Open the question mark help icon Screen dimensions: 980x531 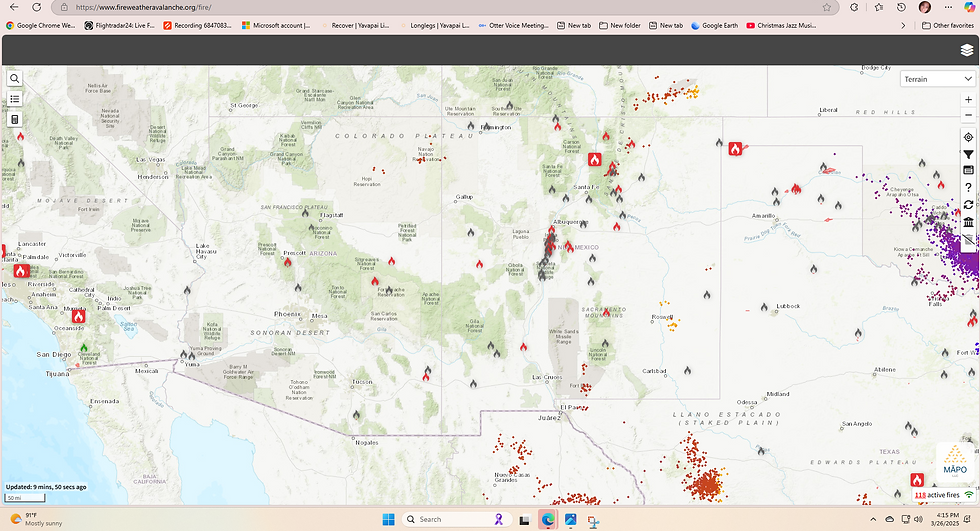pyautogui.click(x=968, y=187)
